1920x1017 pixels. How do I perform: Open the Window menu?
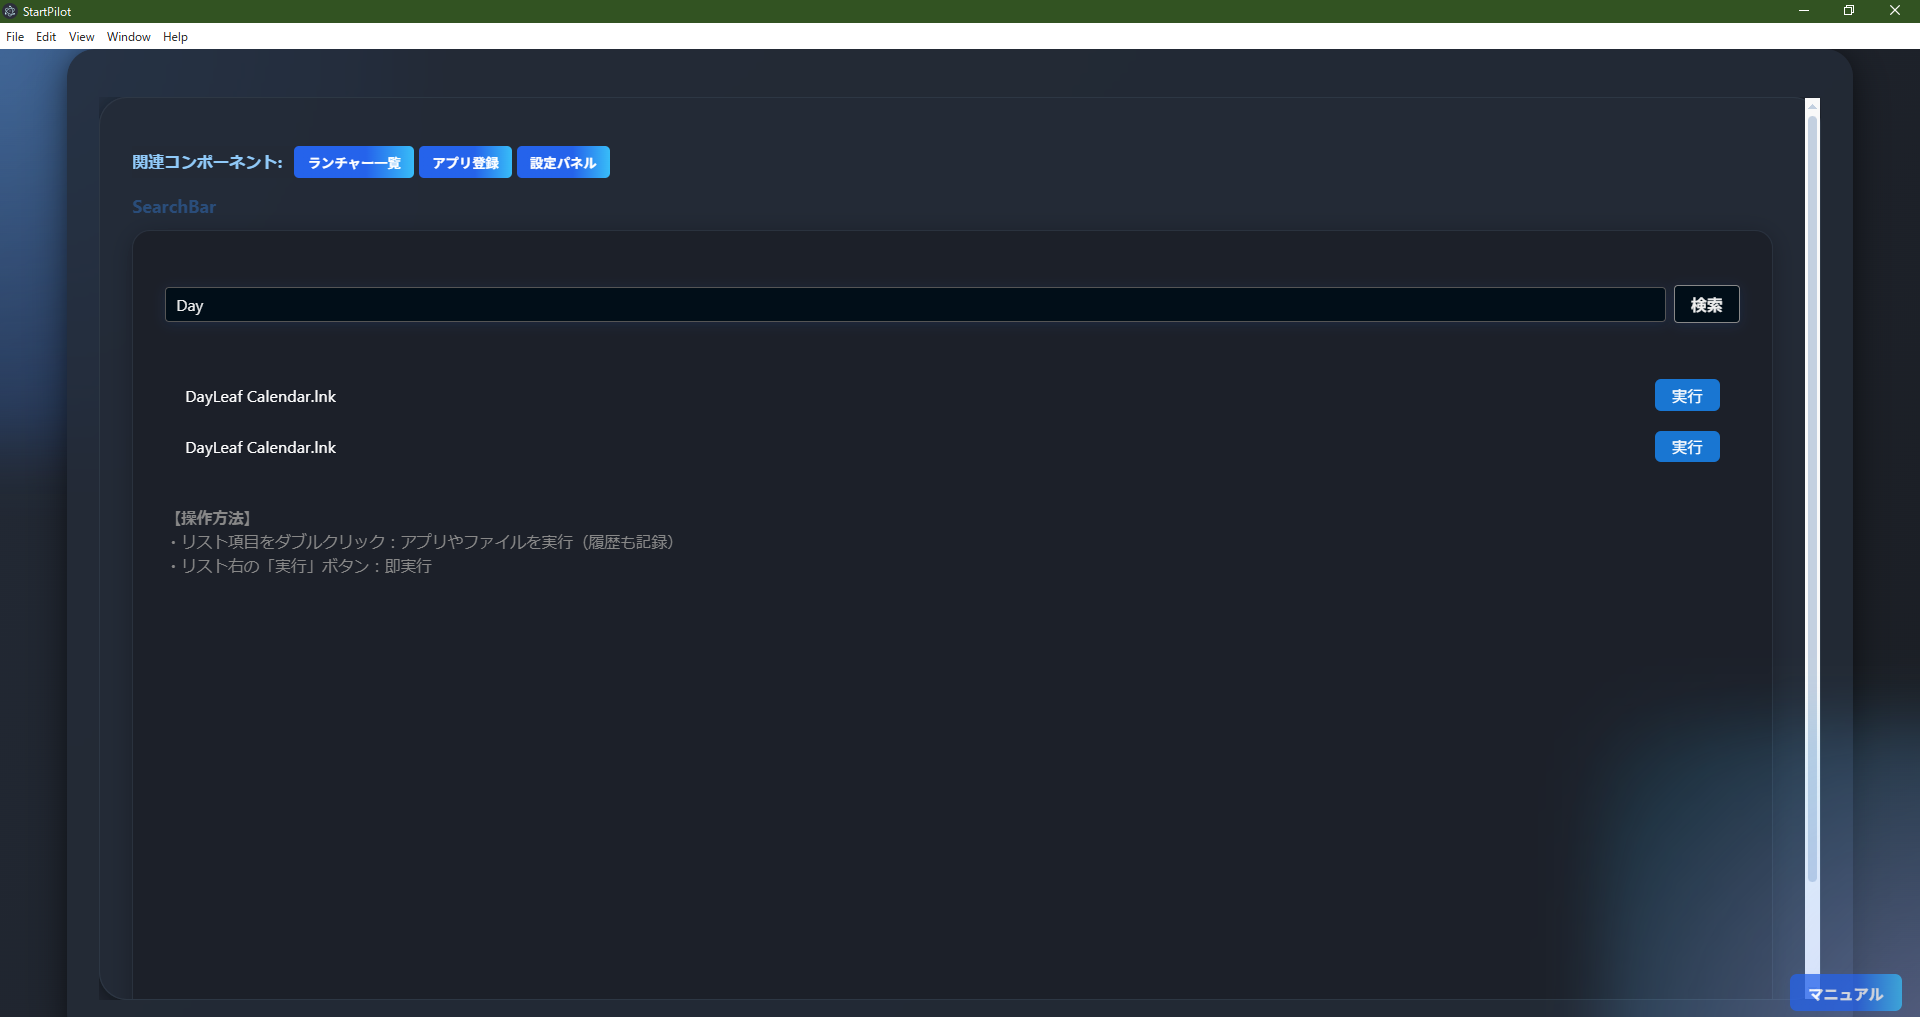[x=127, y=36]
